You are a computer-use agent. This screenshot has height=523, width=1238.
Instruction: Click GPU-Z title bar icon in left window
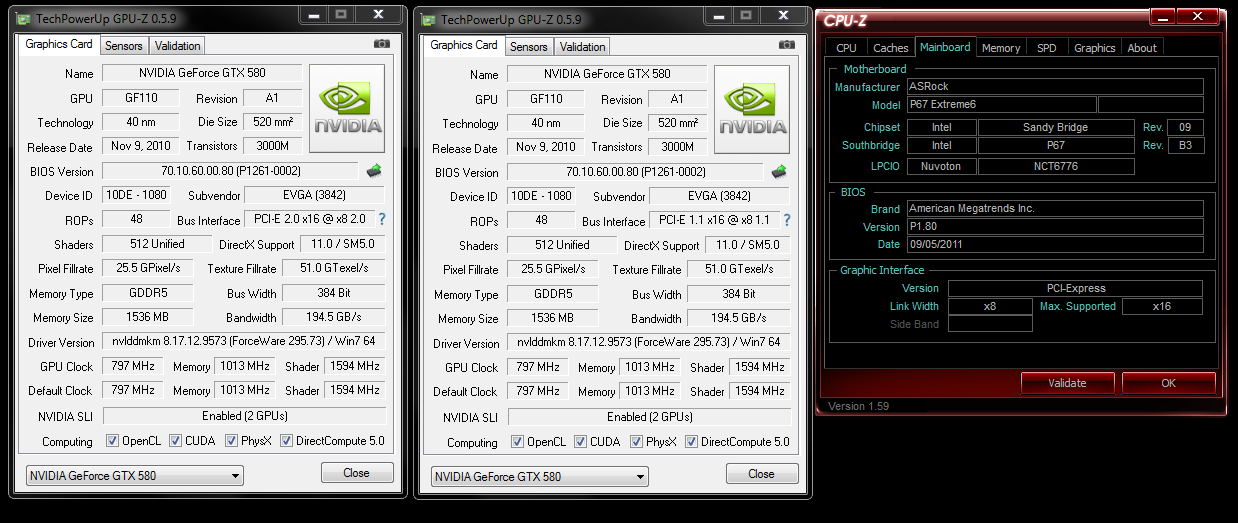point(23,19)
